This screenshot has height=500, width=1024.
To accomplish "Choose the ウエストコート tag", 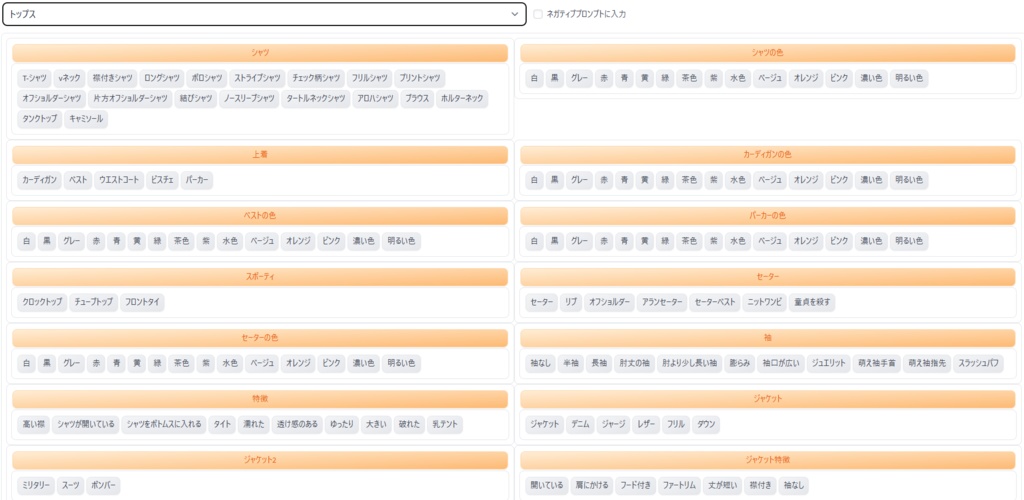I will [118, 180].
